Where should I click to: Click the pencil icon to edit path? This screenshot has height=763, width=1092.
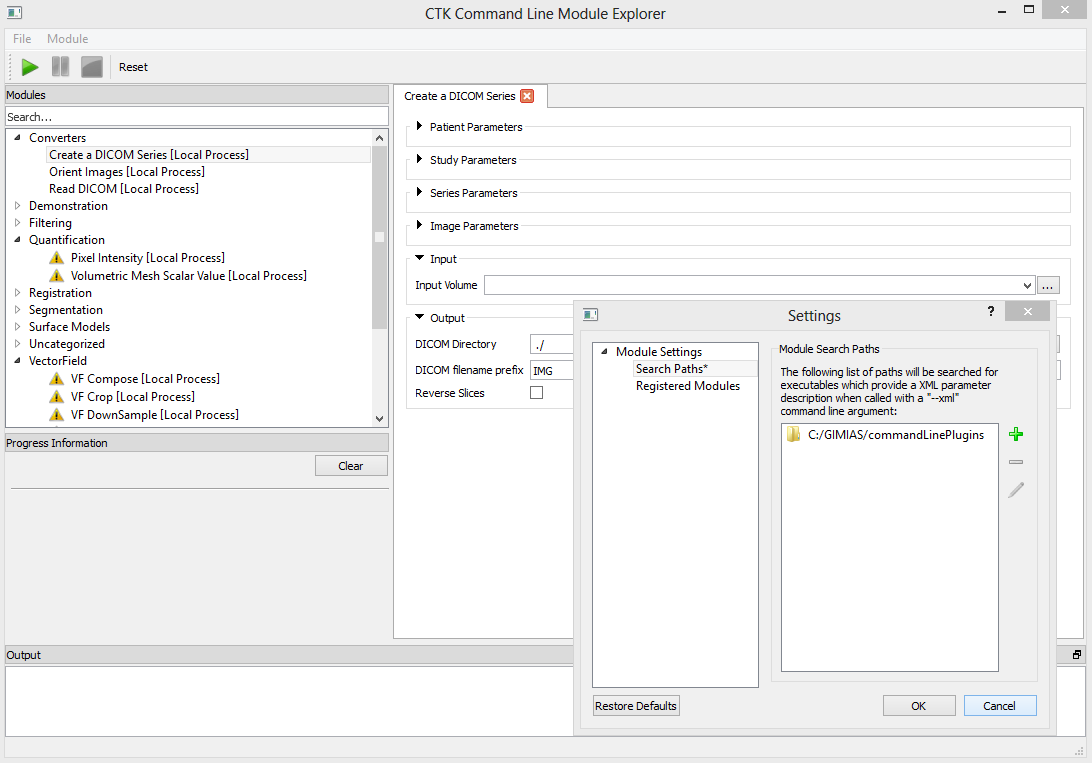point(1016,490)
